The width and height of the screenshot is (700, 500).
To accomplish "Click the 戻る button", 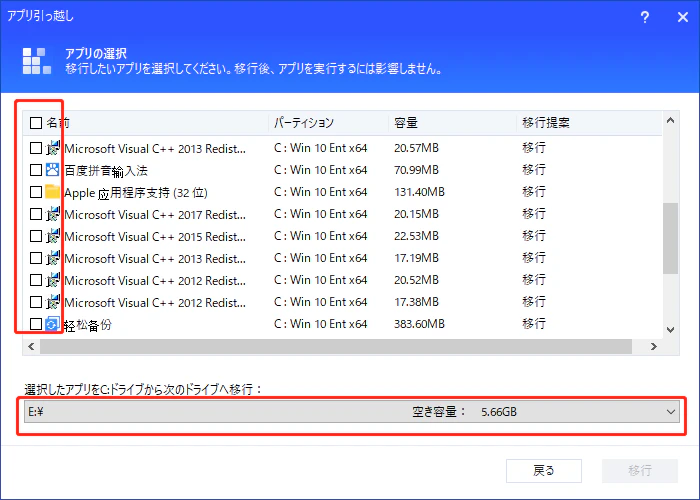I will coord(544,471).
